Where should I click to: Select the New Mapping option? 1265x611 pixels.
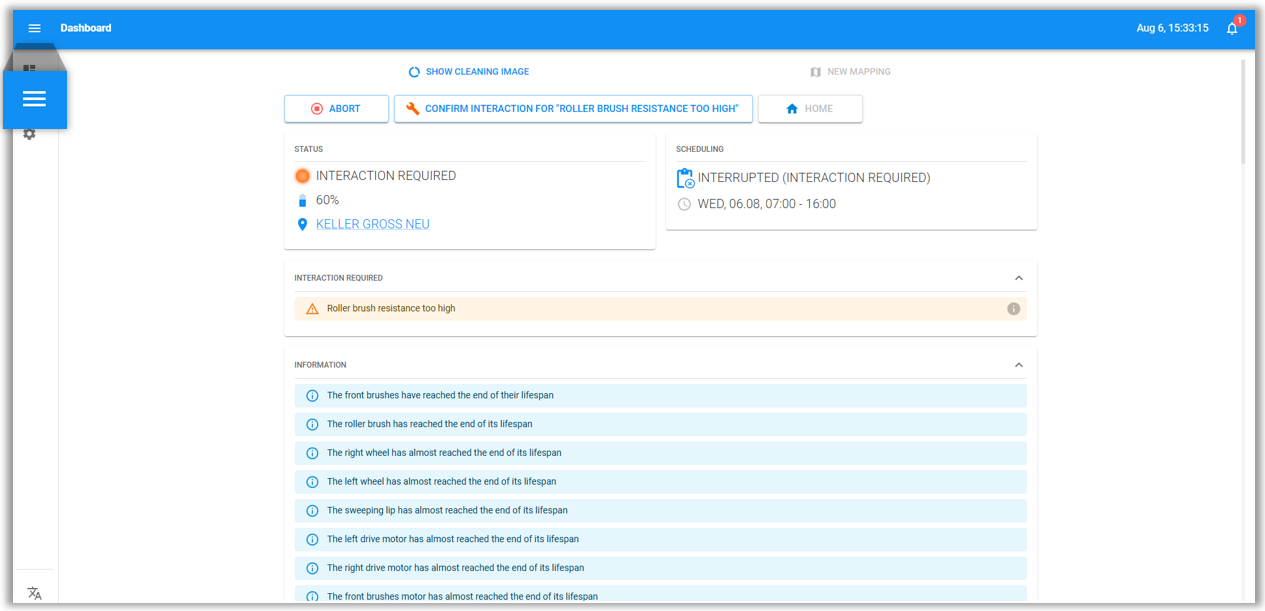[x=850, y=72]
